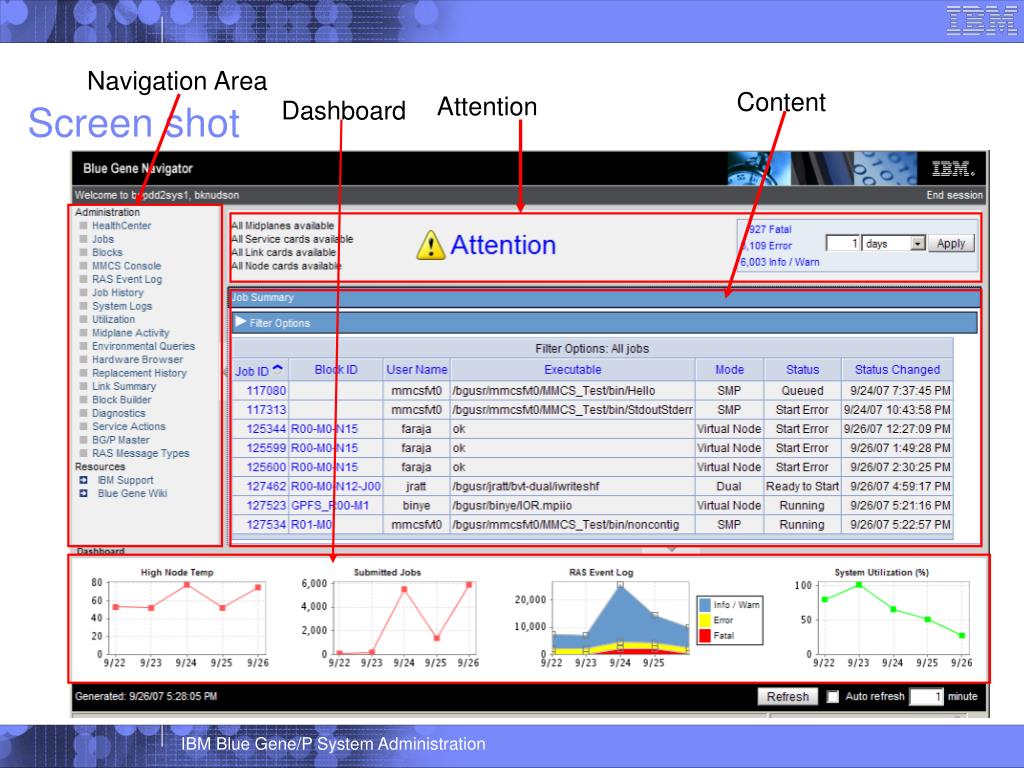This screenshot has height=768, width=1024.
Task: Click the days number input field
Action: 843,244
